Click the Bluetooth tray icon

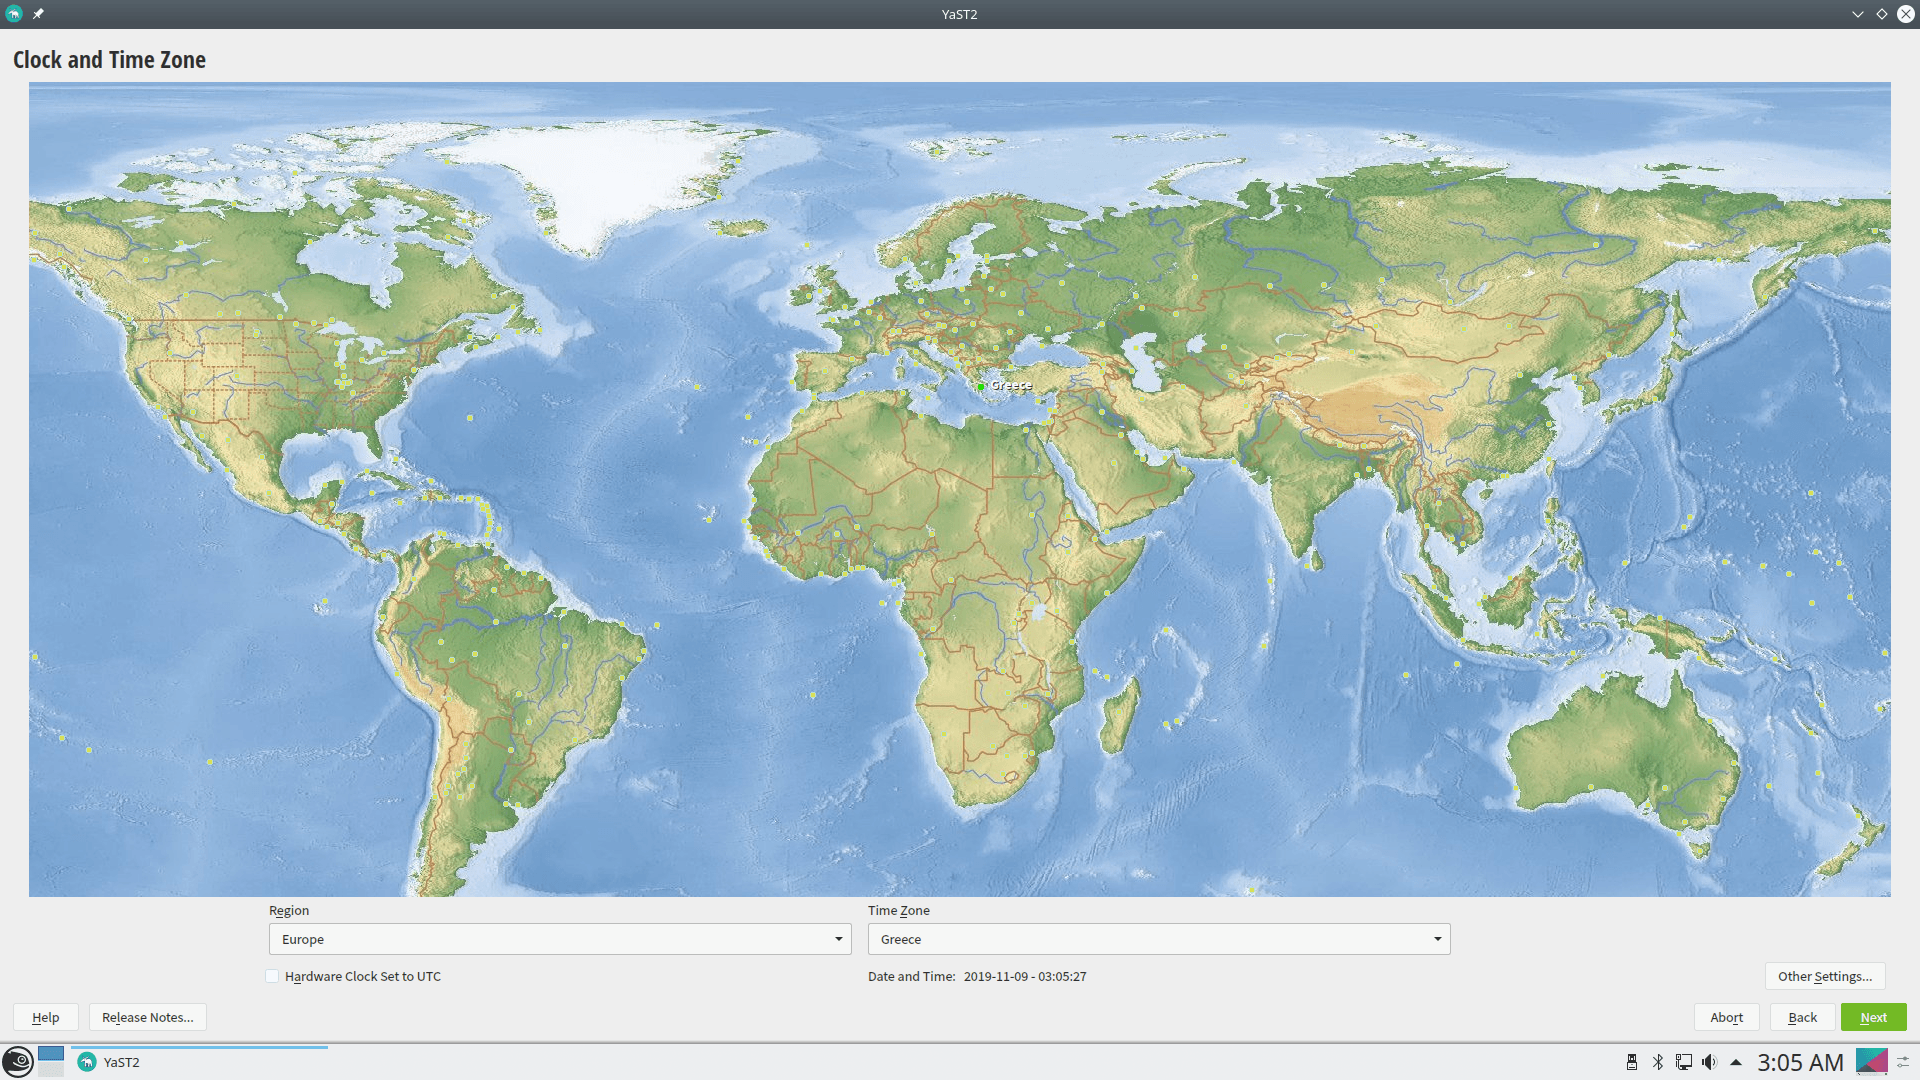point(1658,1062)
